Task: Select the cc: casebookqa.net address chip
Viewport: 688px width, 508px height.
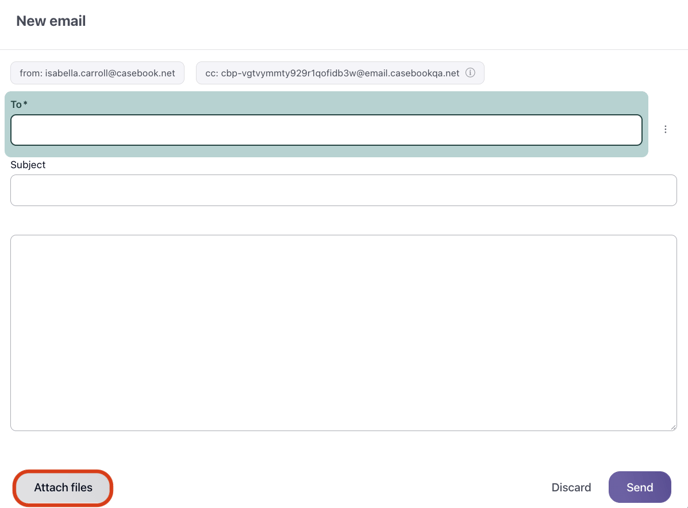Action: coord(332,73)
